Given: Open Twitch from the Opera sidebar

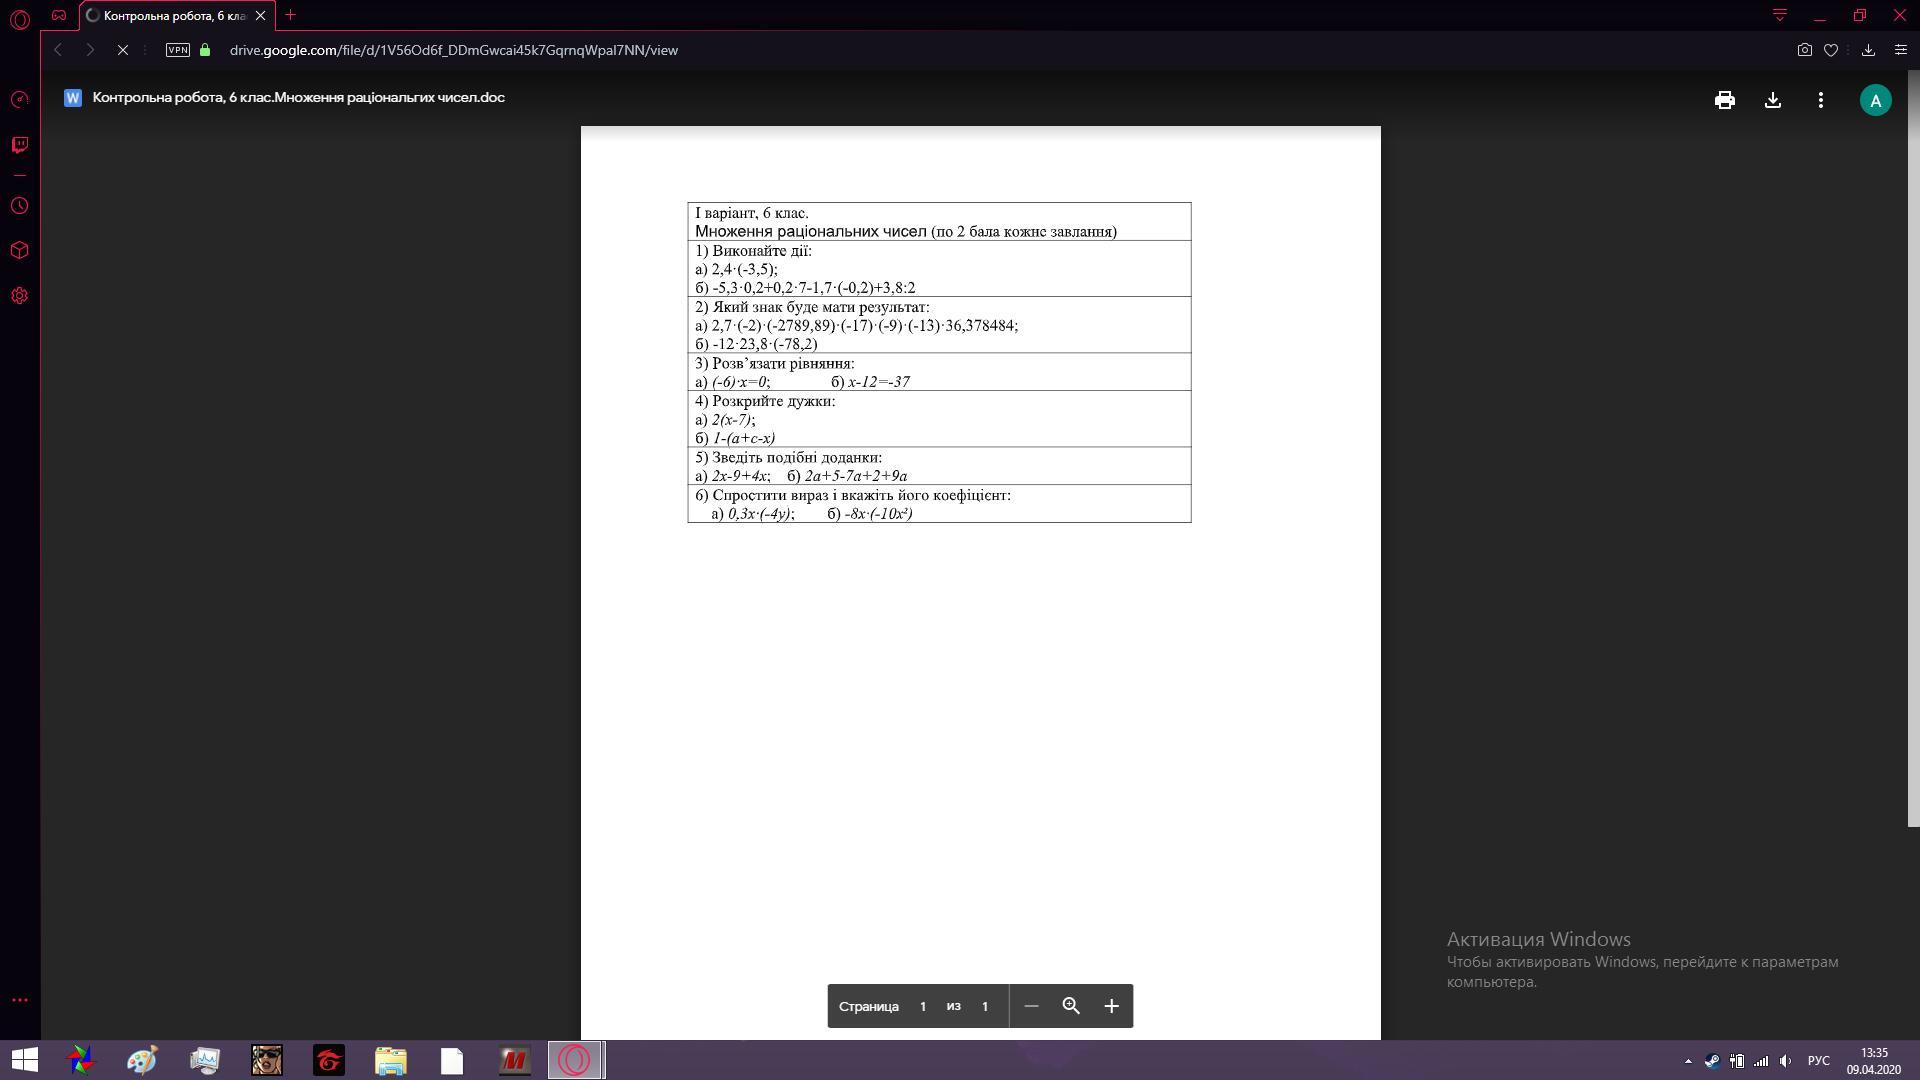Looking at the screenshot, I should [19, 145].
